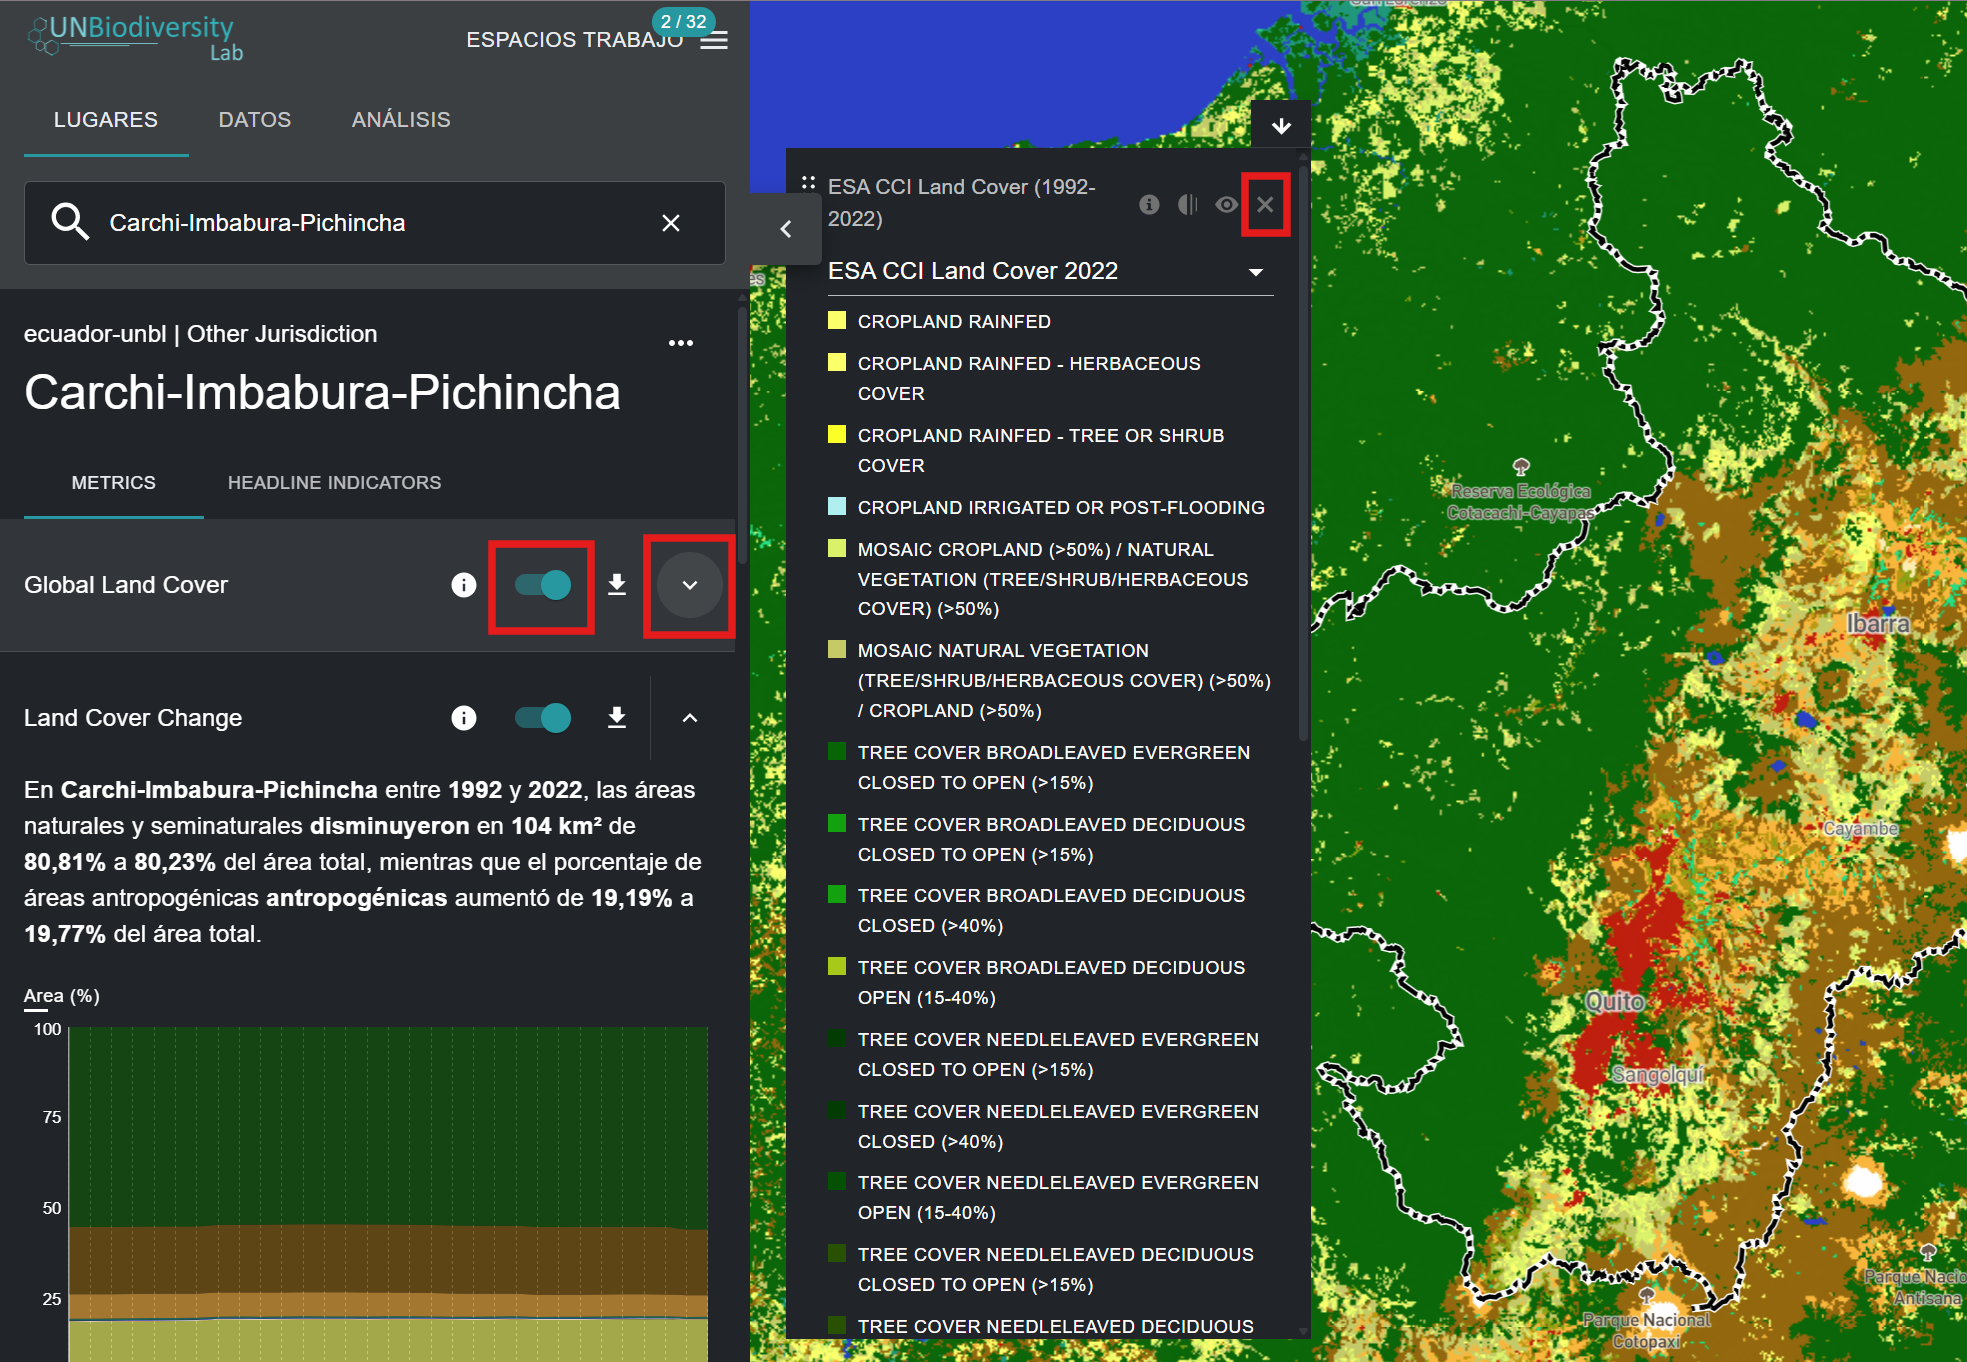Clear the Carchi-Imbabura-Pichincha search text
Viewport: 1967px width, 1362px height.
coord(671,223)
